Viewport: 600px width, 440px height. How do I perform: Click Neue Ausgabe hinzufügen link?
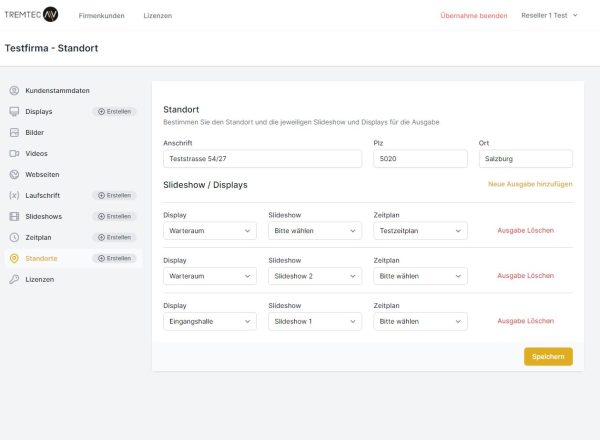tap(530, 185)
